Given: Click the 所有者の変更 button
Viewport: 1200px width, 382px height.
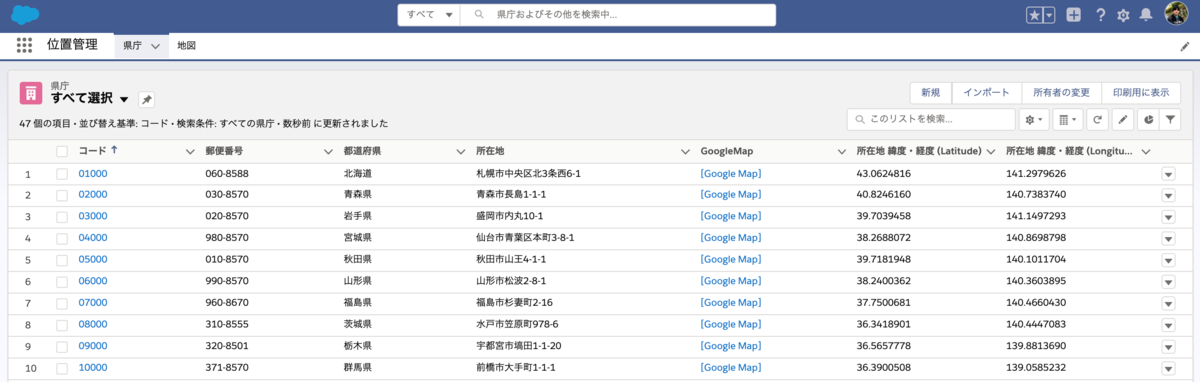Looking at the screenshot, I should tap(1061, 92).
